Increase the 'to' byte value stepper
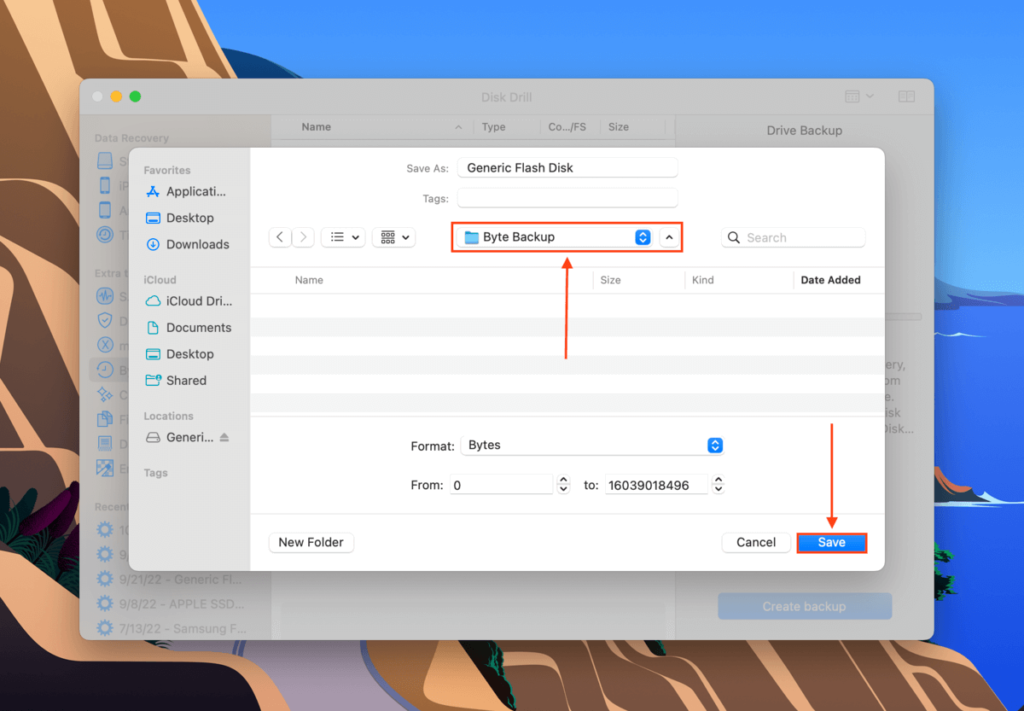The height and width of the screenshot is (711, 1024). pyautogui.click(x=718, y=480)
